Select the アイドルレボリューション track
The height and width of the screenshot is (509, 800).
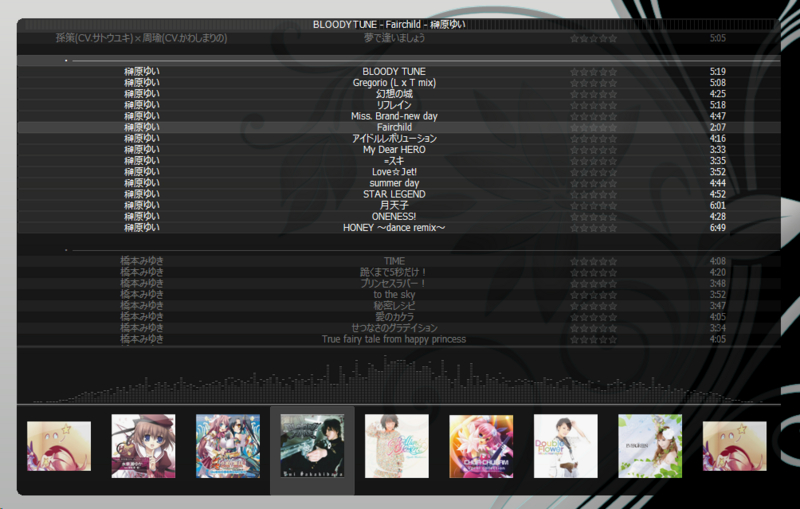click(394, 139)
